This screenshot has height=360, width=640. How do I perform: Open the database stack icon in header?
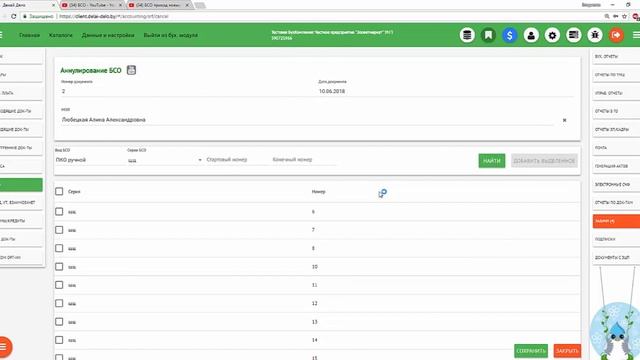(467, 35)
